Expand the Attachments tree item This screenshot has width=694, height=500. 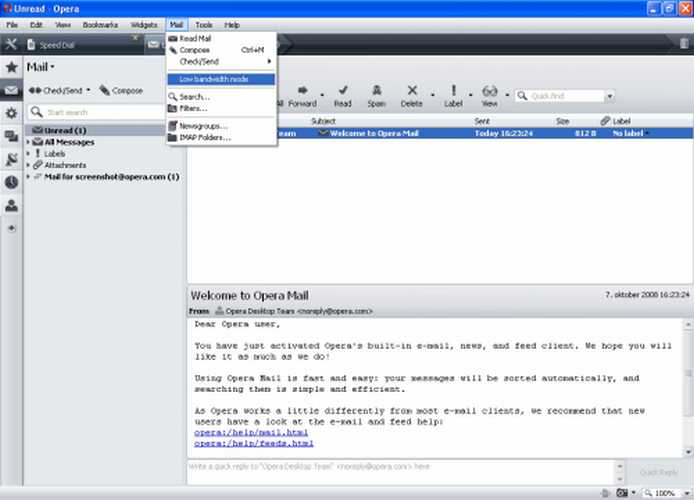coord(28,165)
